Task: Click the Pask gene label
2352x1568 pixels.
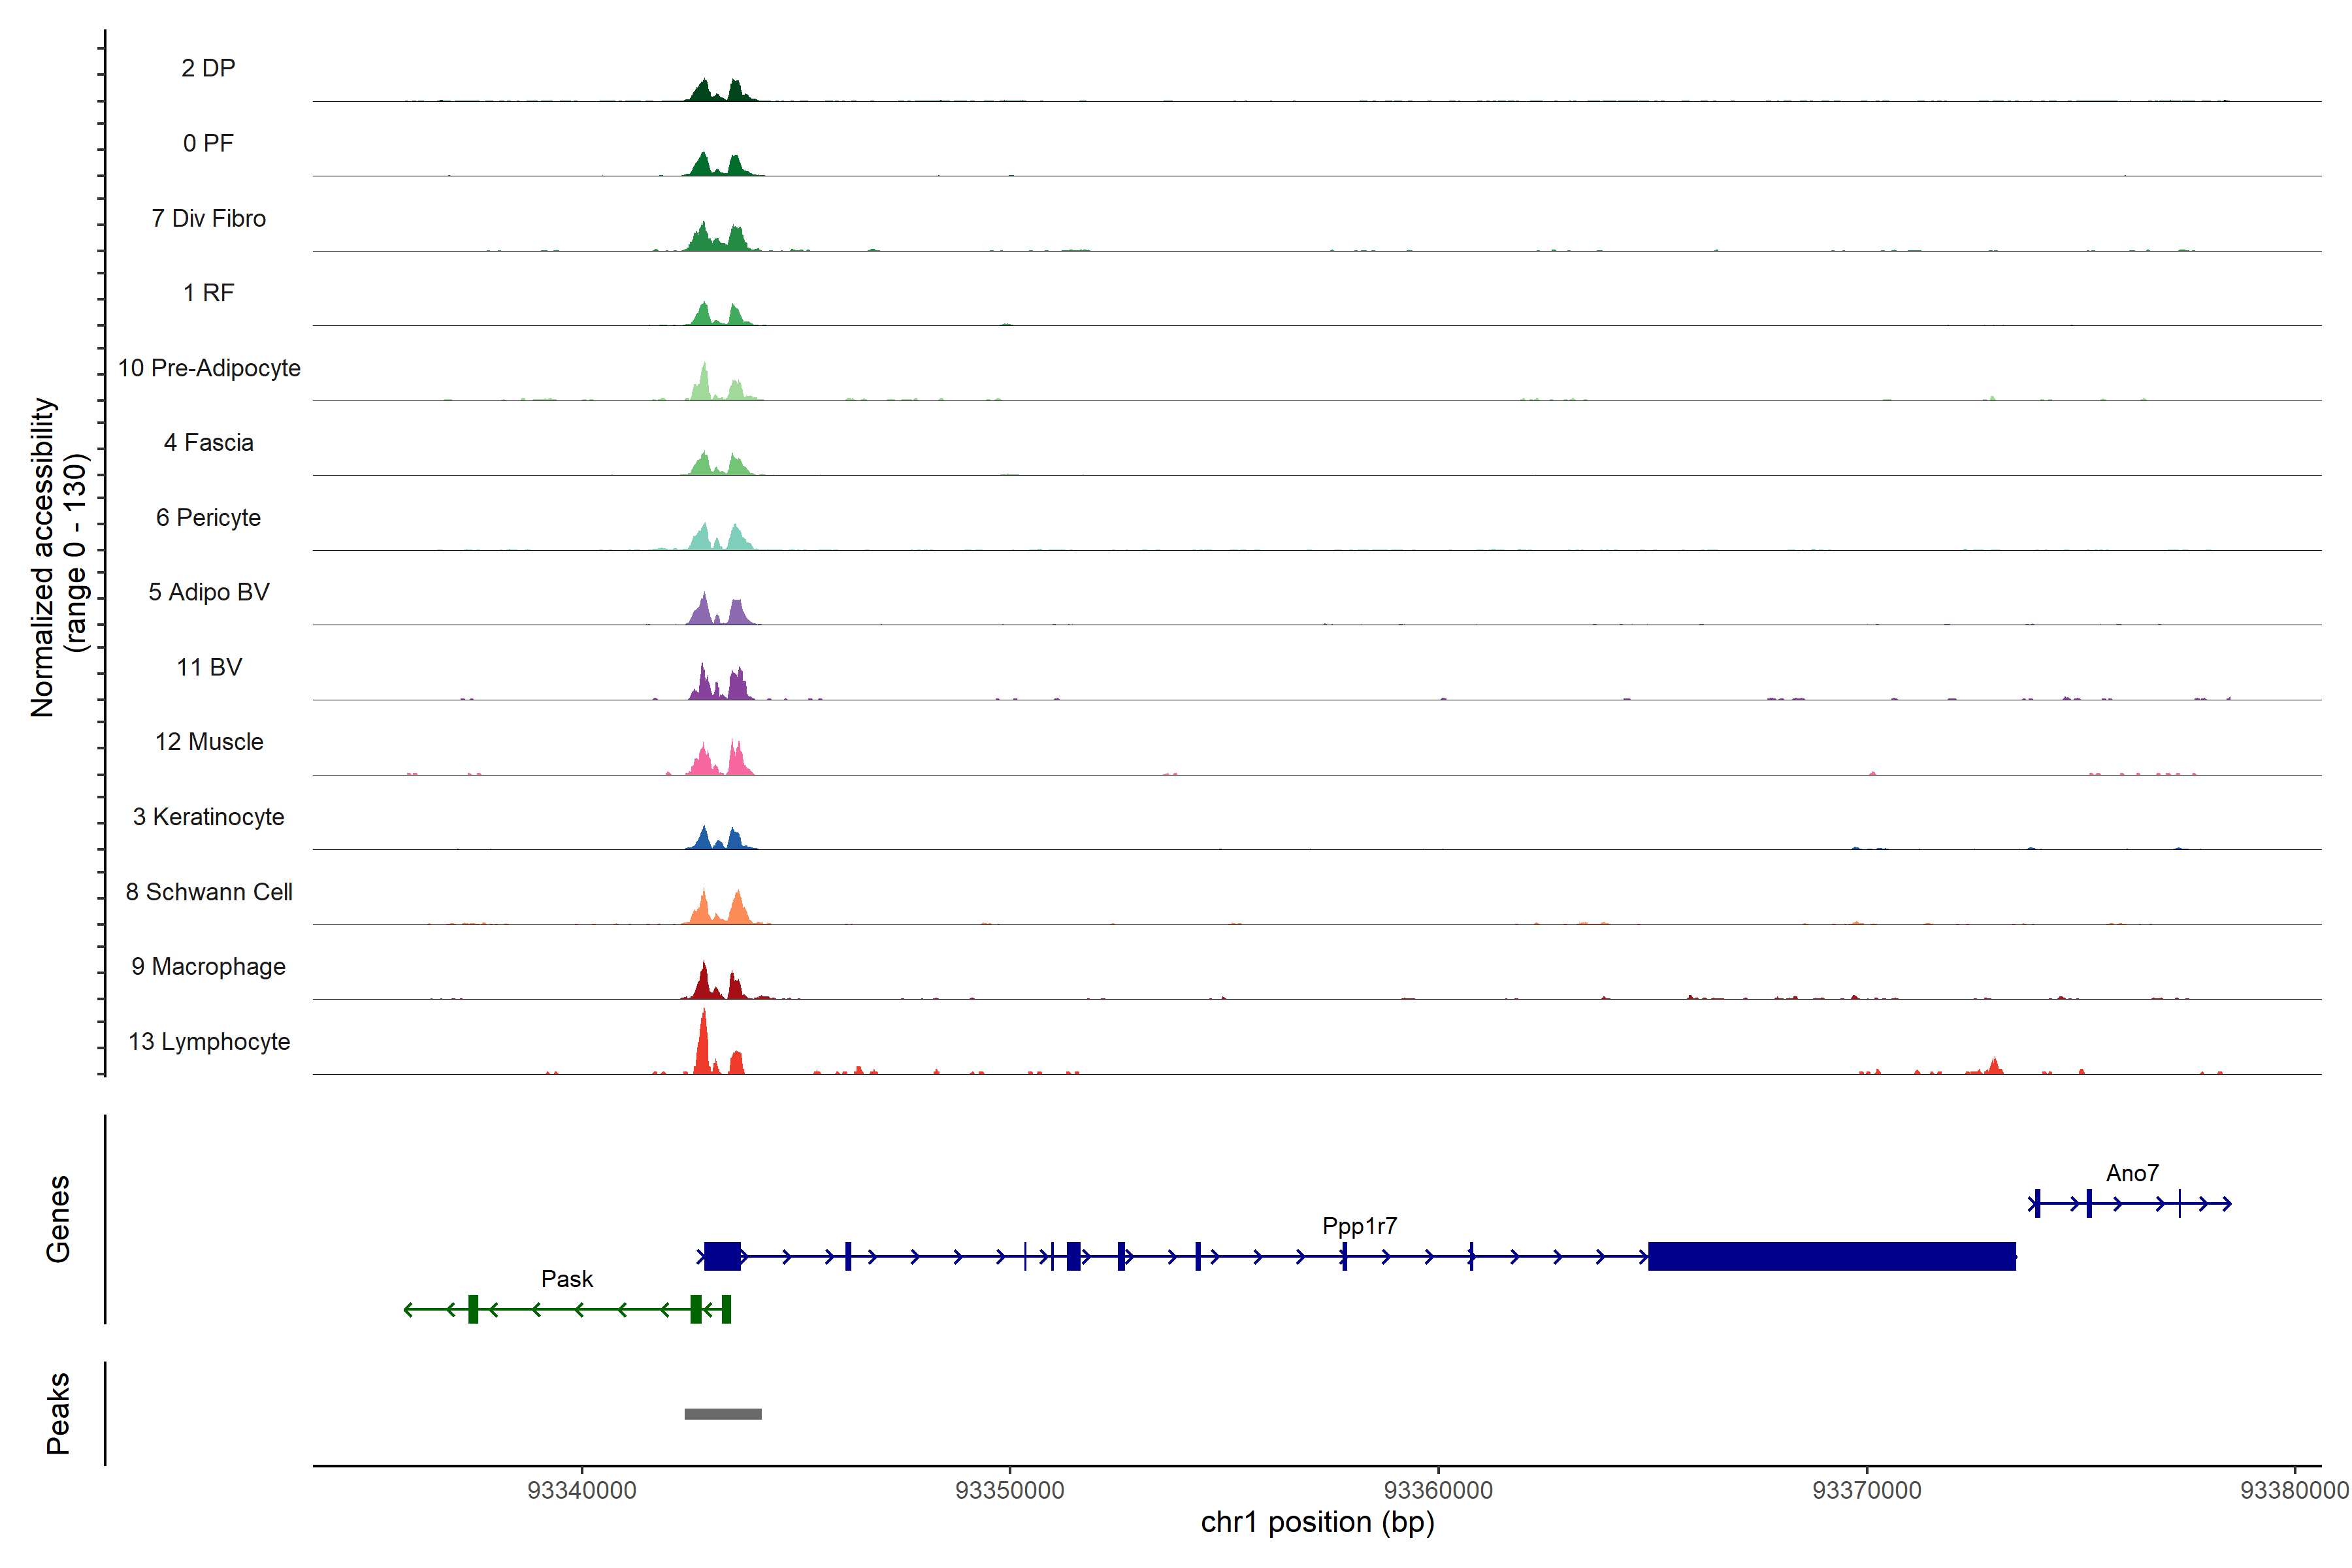Action: (x=567, y=1279)
